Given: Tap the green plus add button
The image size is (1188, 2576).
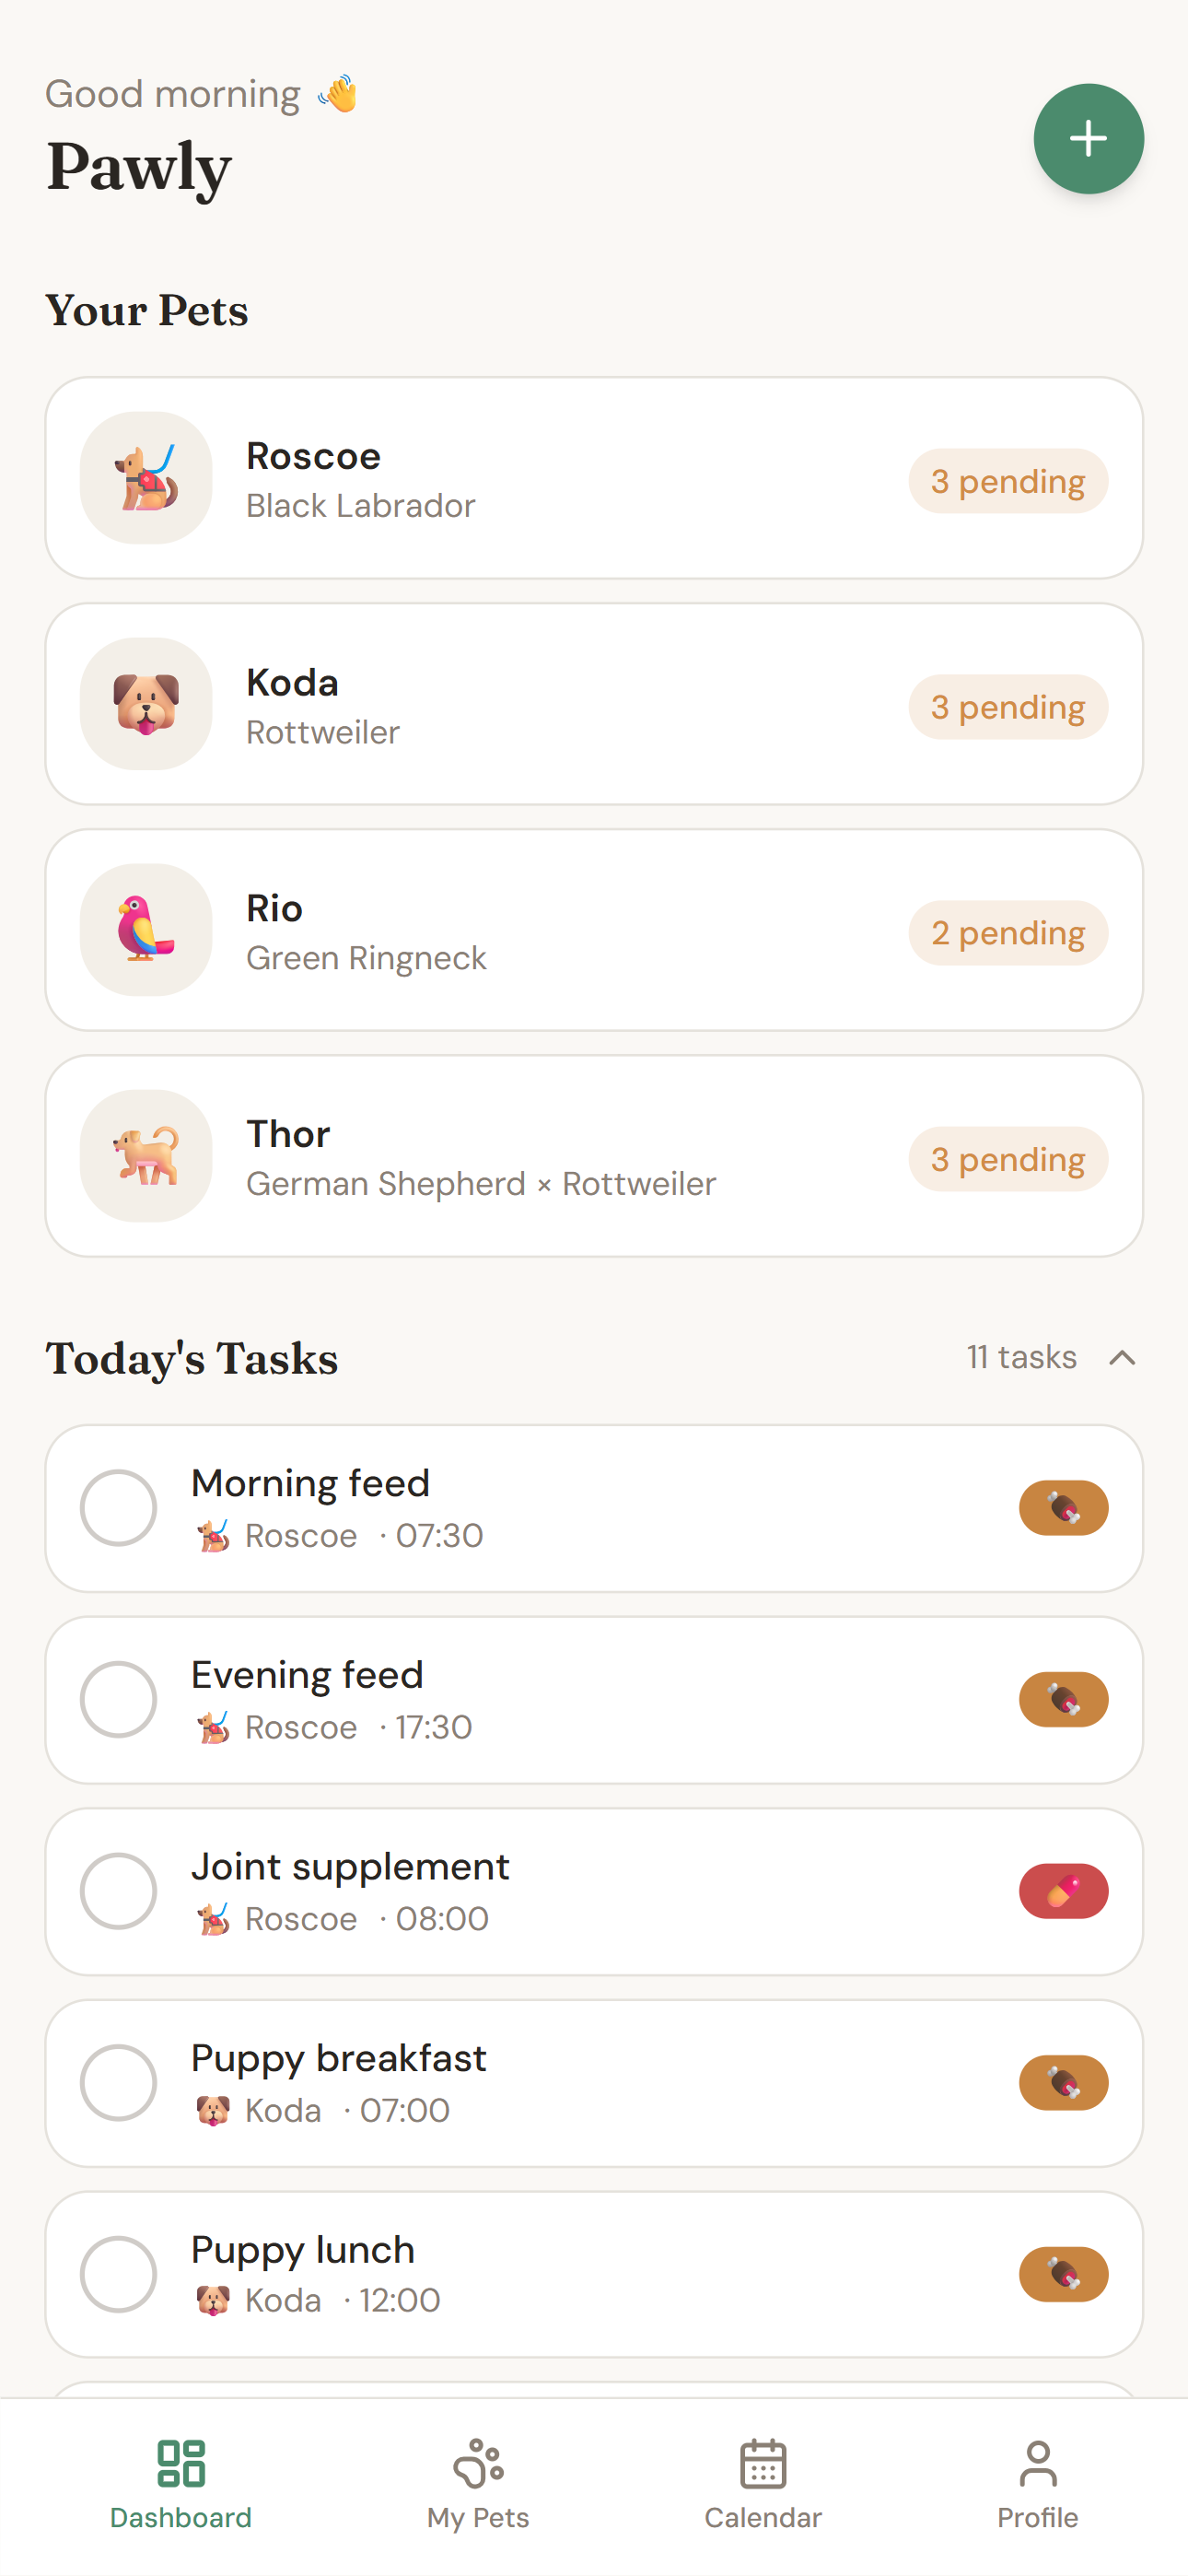Looking at the screenshot, I should click(1088, 138).
